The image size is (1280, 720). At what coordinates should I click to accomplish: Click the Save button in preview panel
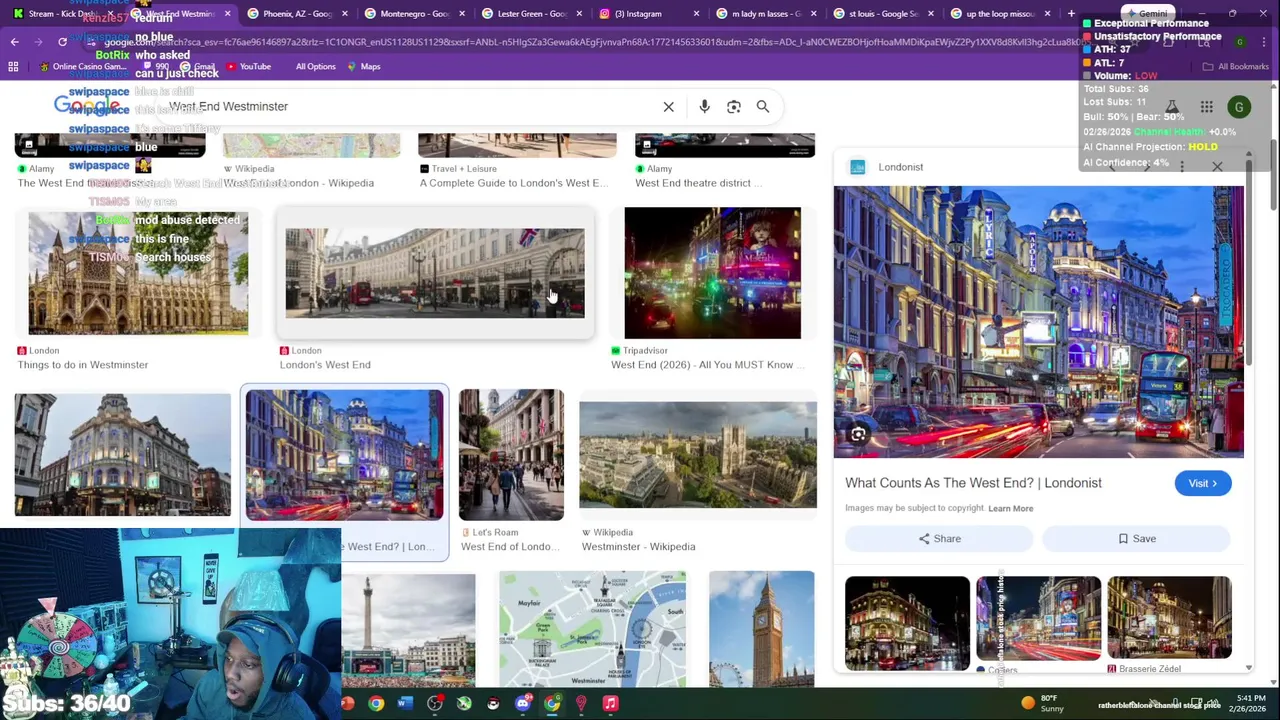1136,539
